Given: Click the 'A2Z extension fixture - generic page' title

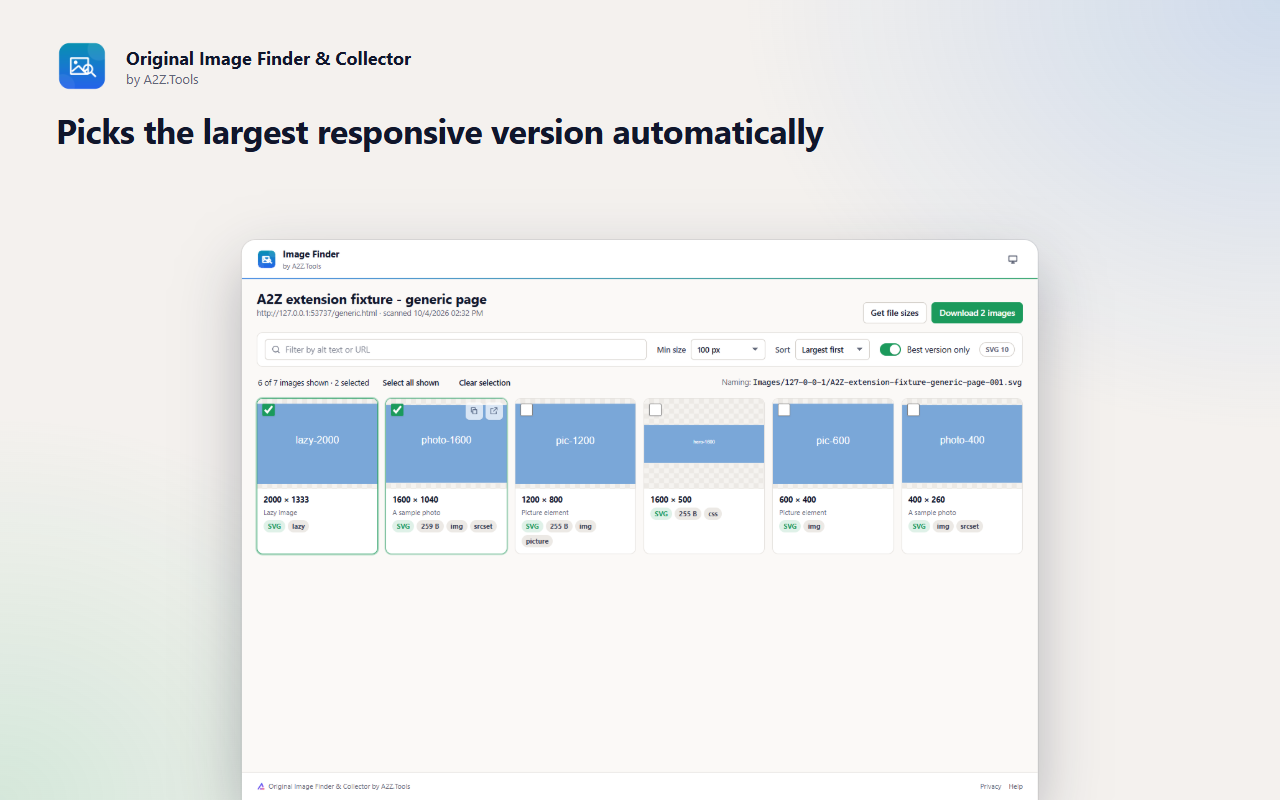Looking at the screenshot, I should click(372, 299).
